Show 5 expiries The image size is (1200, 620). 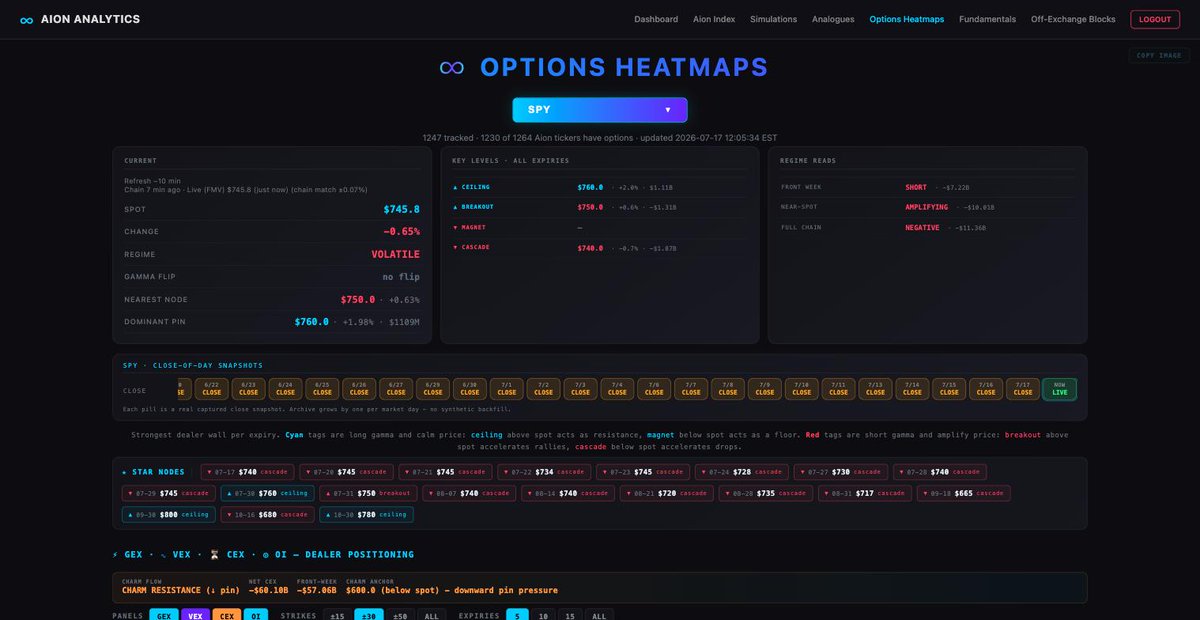tap(517, 616)
